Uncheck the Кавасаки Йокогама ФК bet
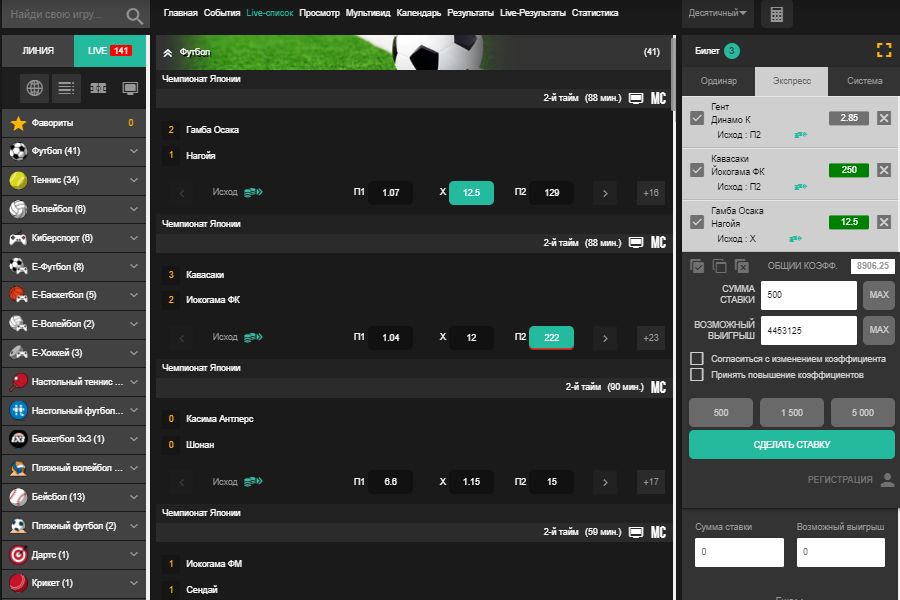The image size is (900, 600). point(697,170)
